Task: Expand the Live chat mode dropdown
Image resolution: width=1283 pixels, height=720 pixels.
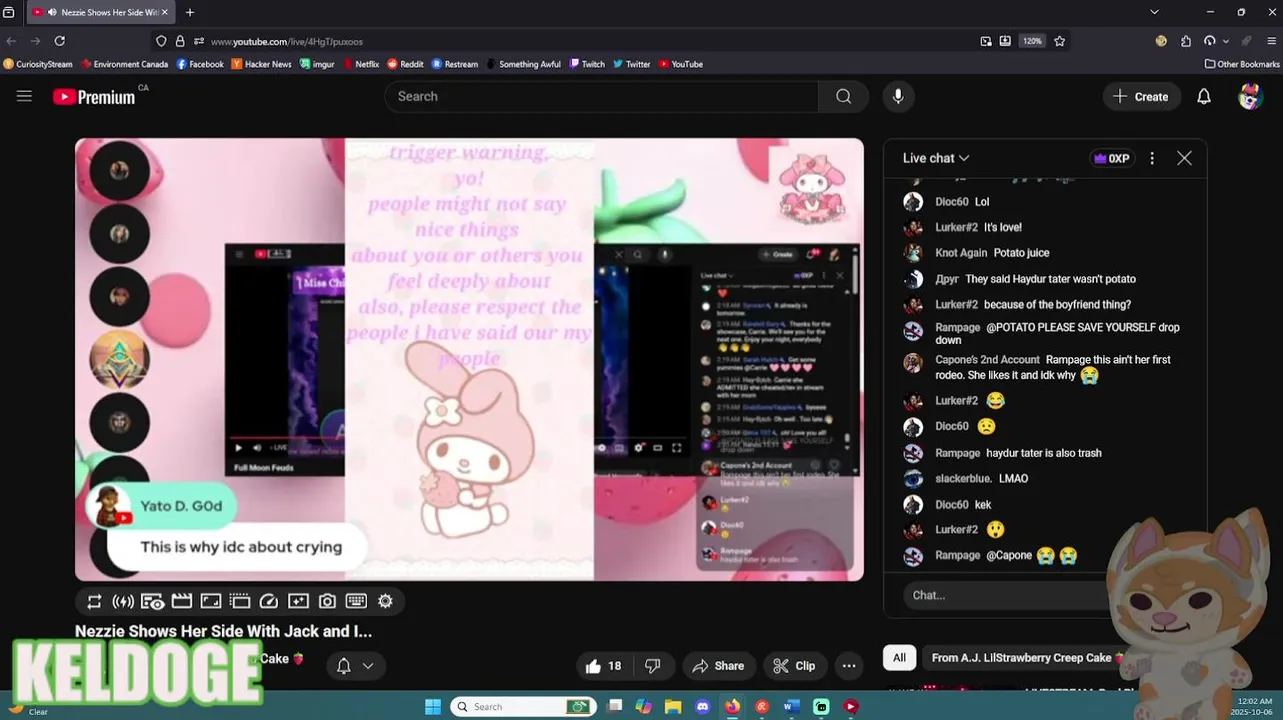Action: click(936, 158)
